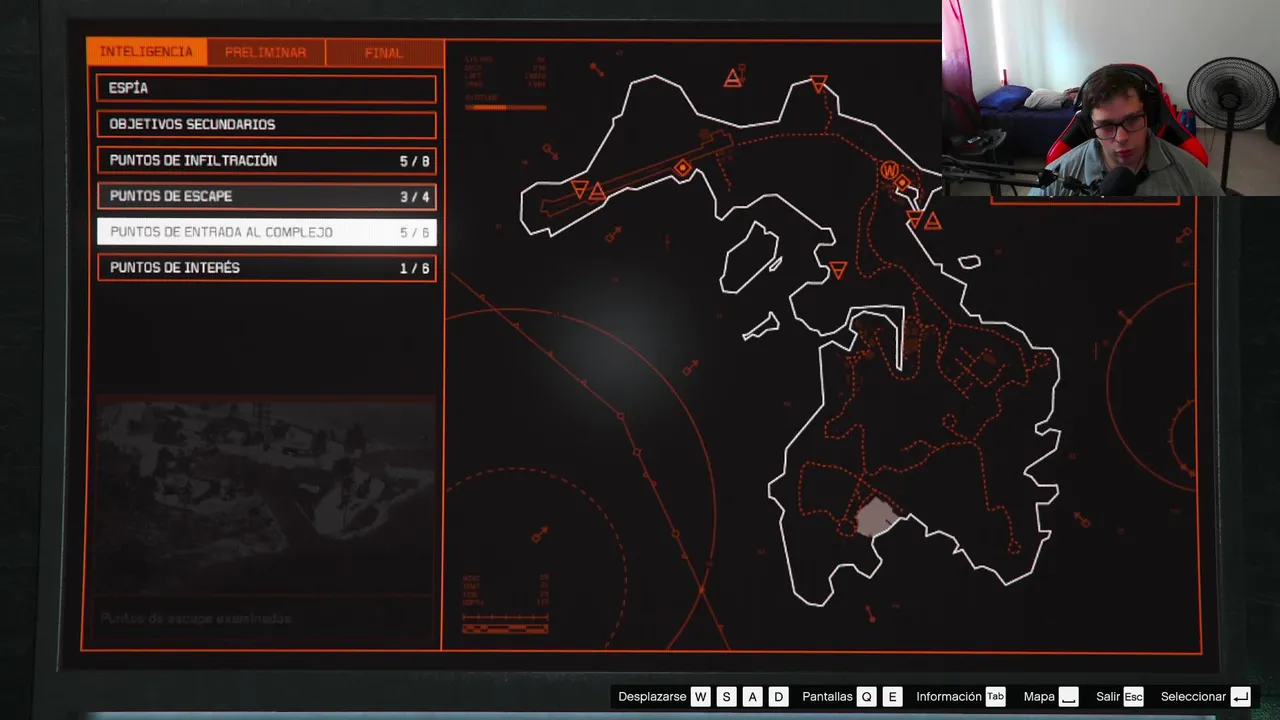Click downward triangle near the small island
The width and height of the screenshot is (1280, 720).
click(x=838, y=270)
